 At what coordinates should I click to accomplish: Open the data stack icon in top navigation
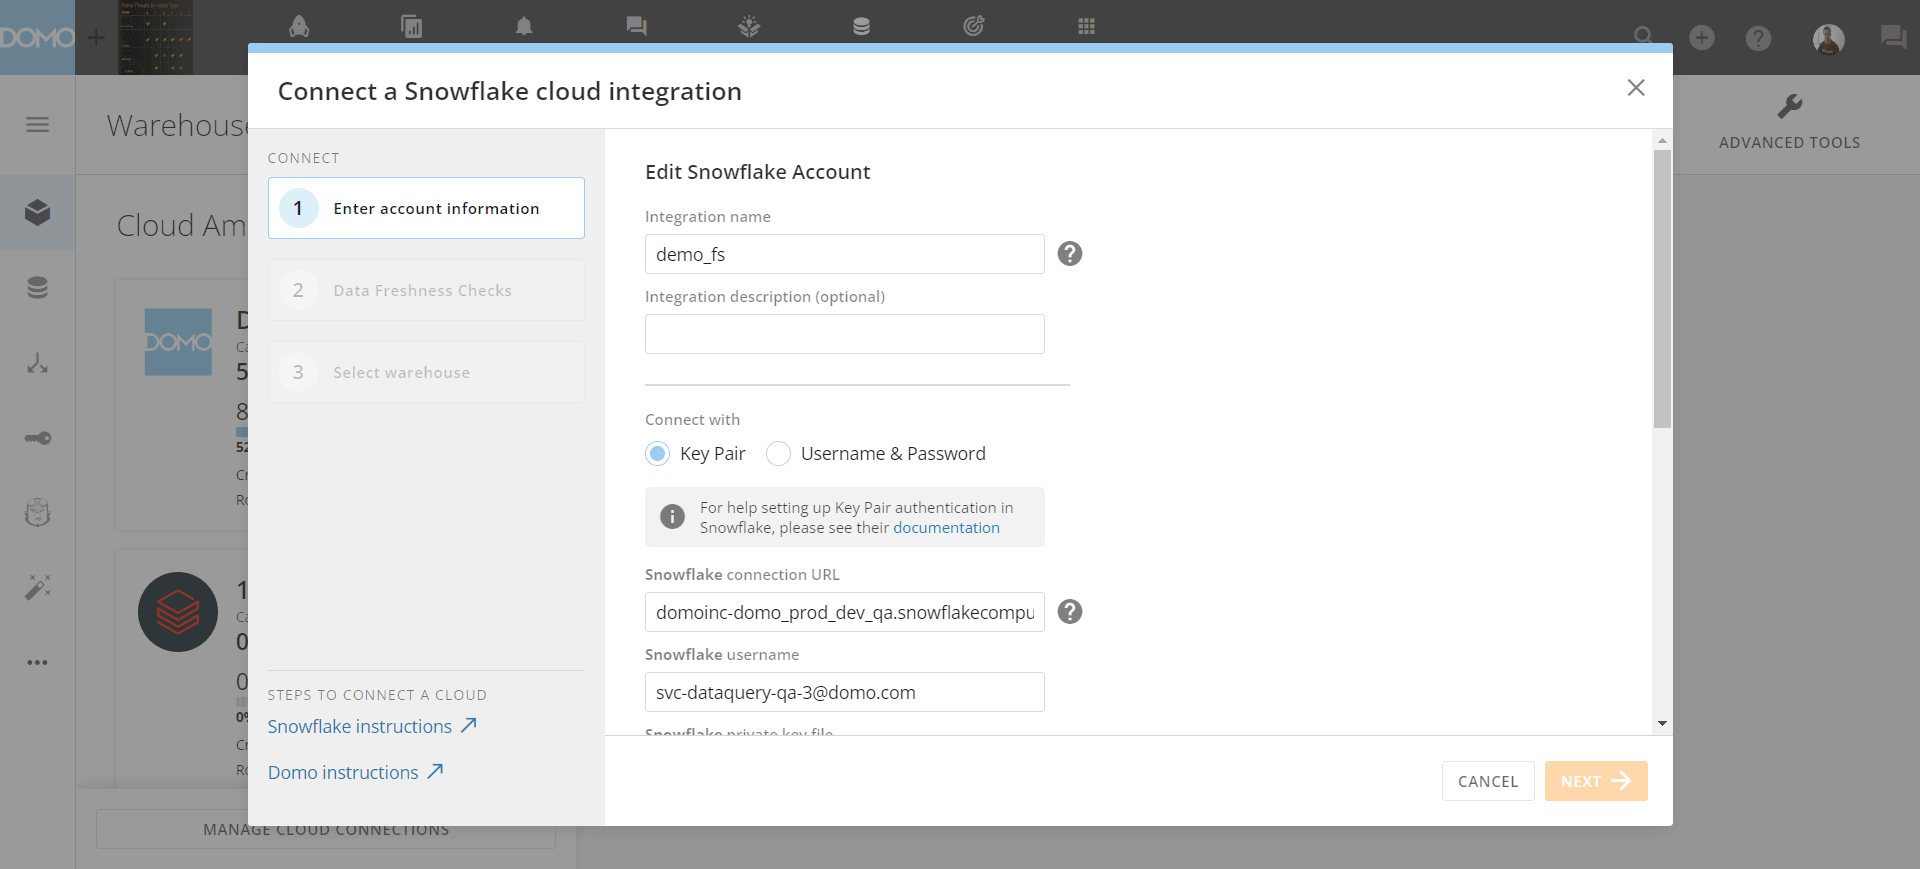point(861,26)
